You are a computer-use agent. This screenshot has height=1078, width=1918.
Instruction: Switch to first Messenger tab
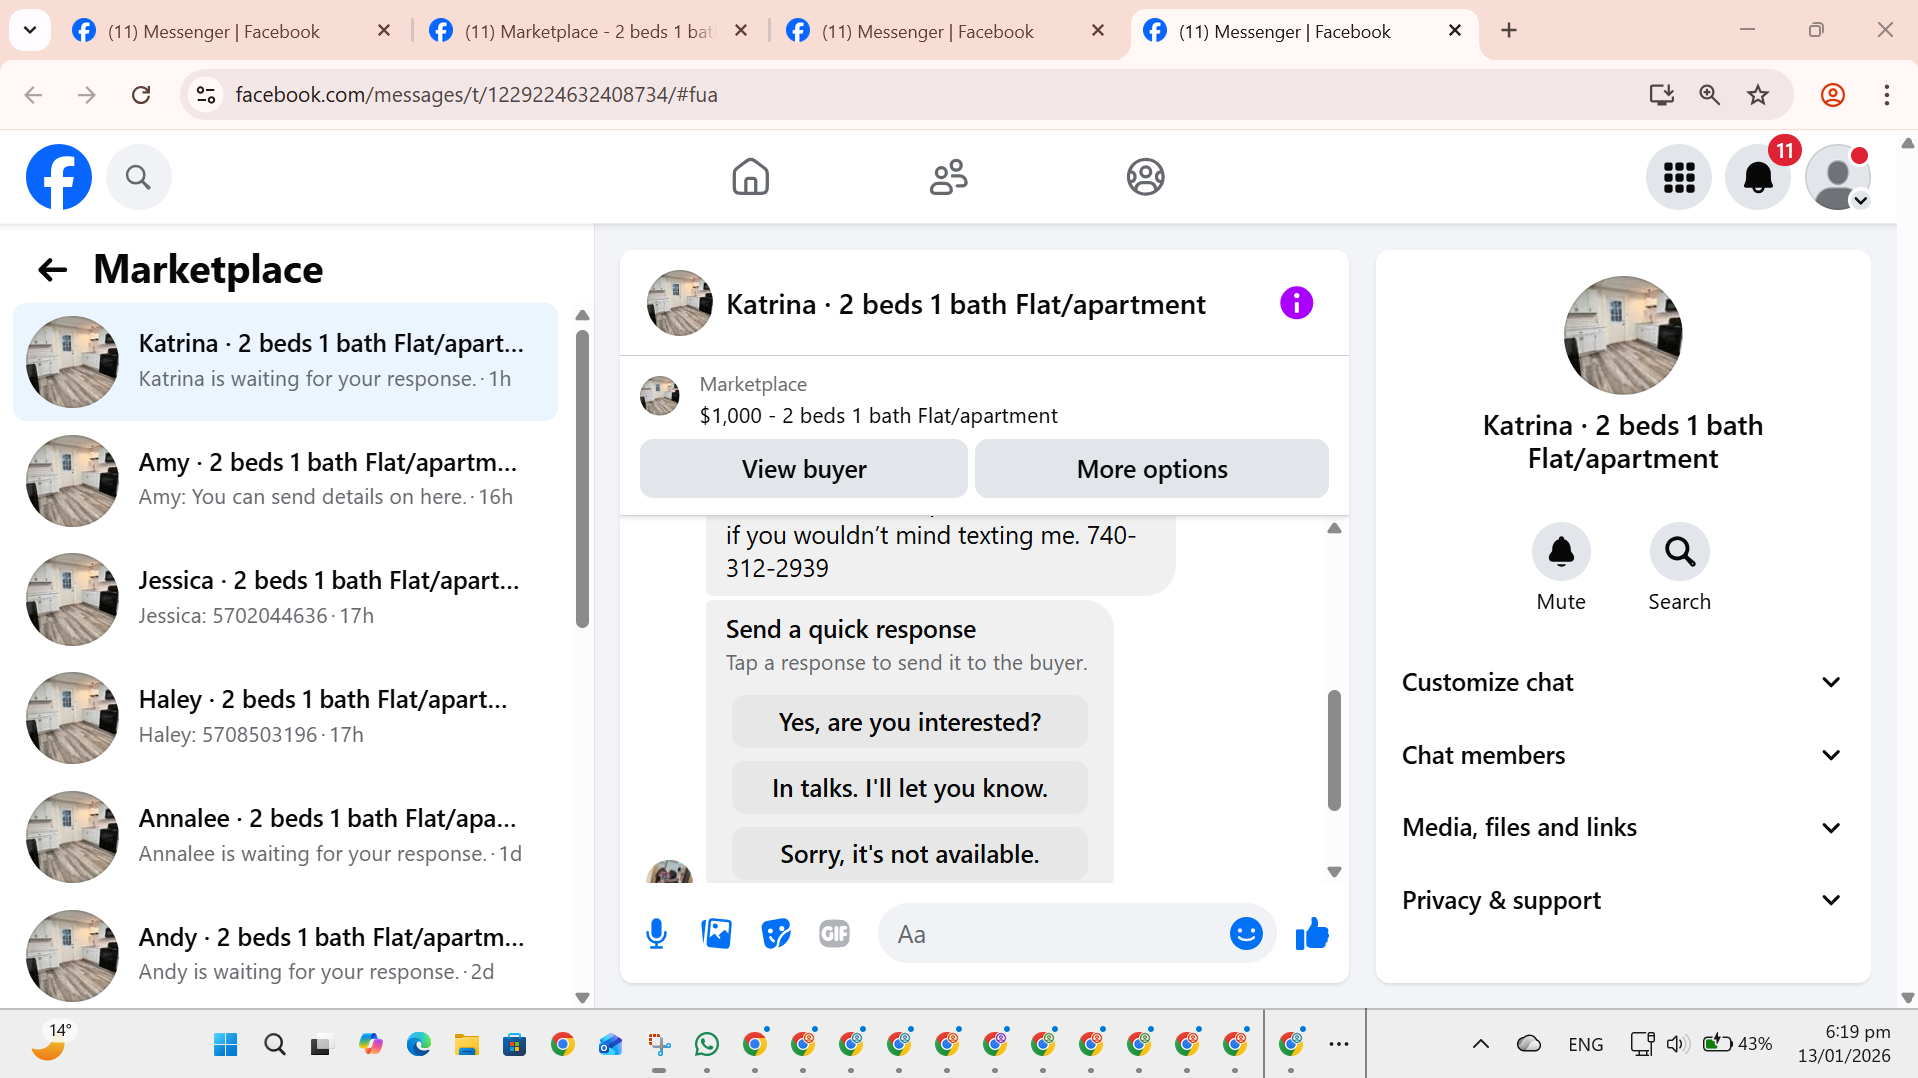click(230, 31)
